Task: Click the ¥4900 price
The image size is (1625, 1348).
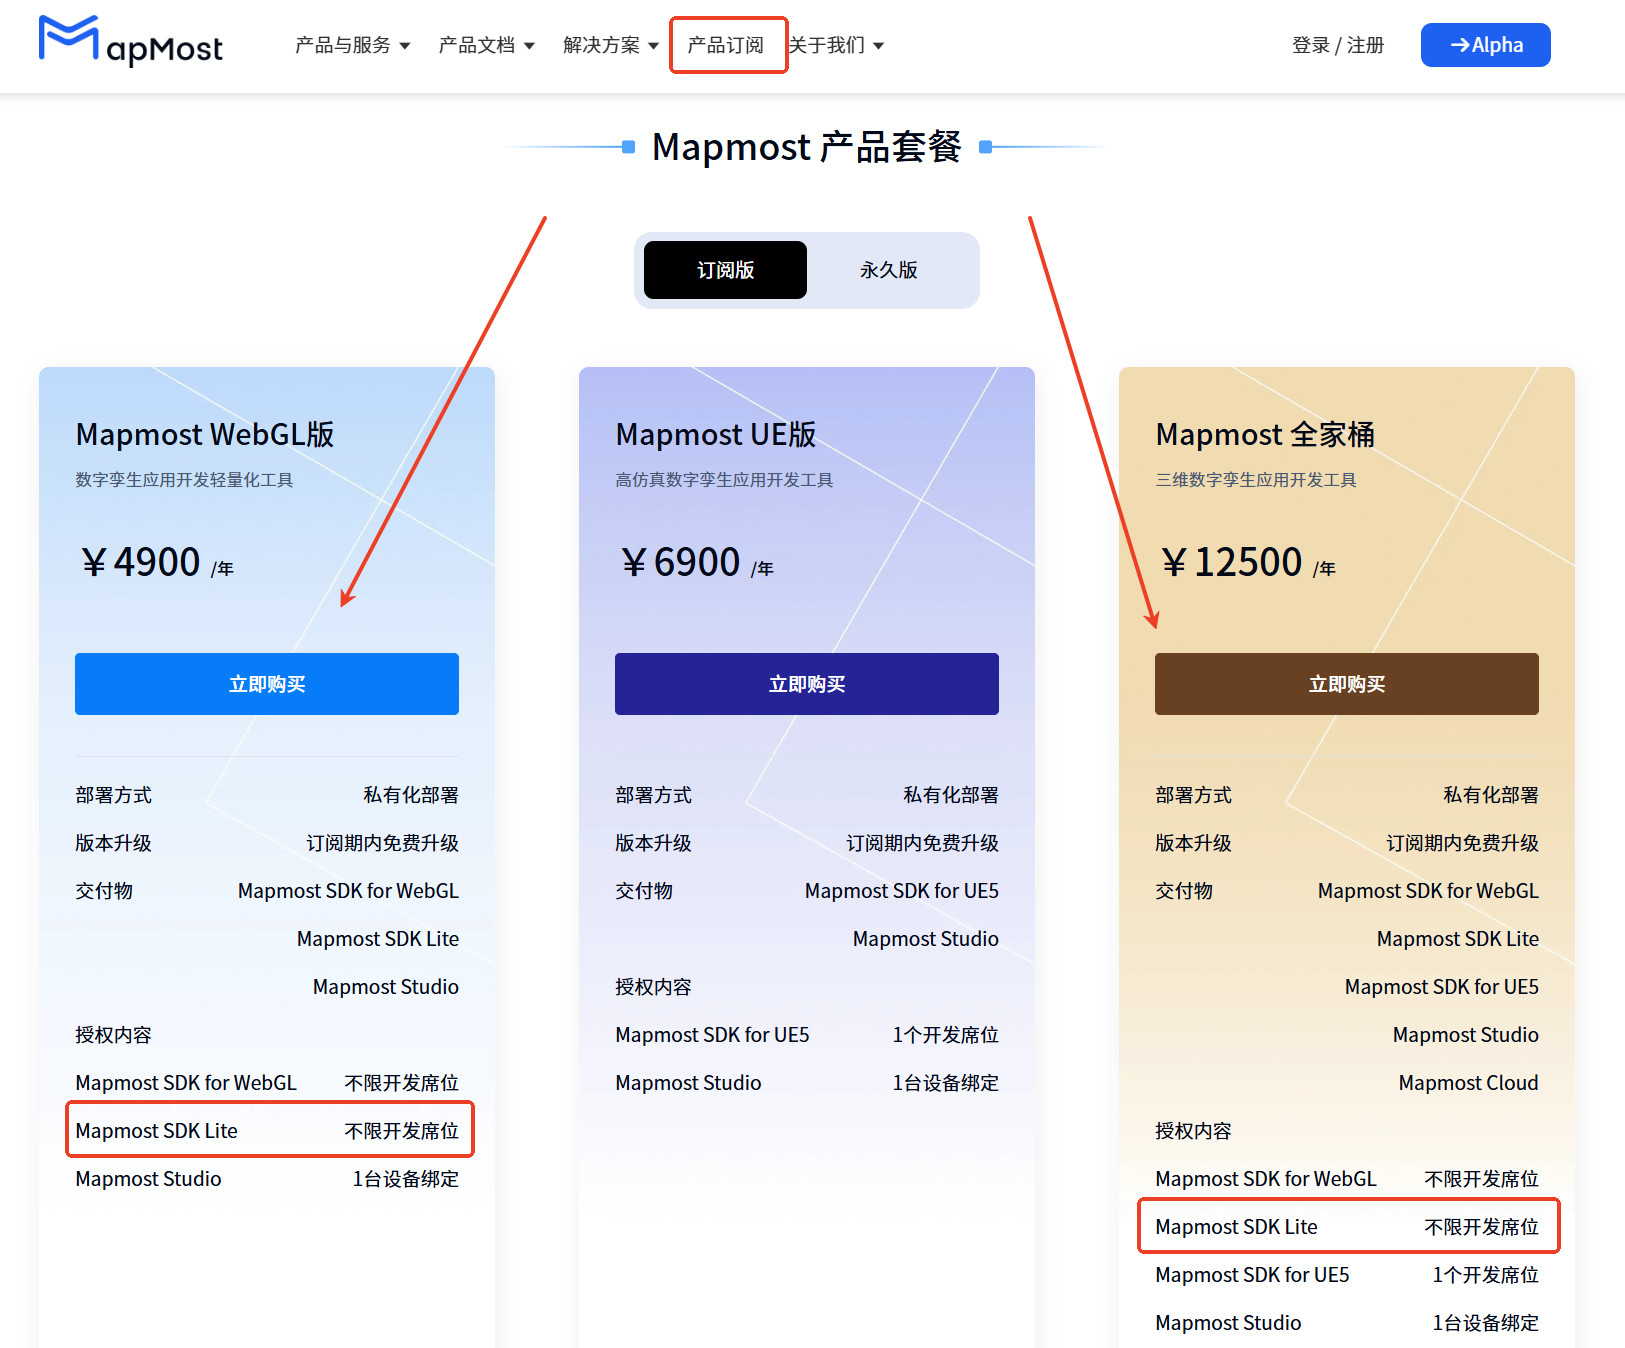Action: 156,562
